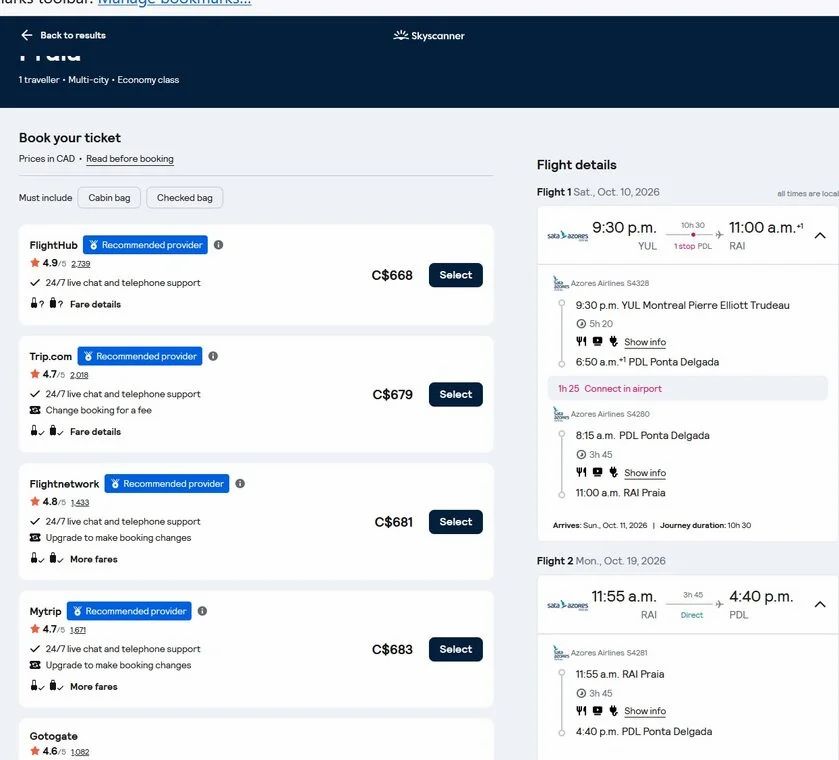This screenshot has width=839, height=760.
Task: Select the Flightnetwork C$681 offer
Action: point(455,522)
